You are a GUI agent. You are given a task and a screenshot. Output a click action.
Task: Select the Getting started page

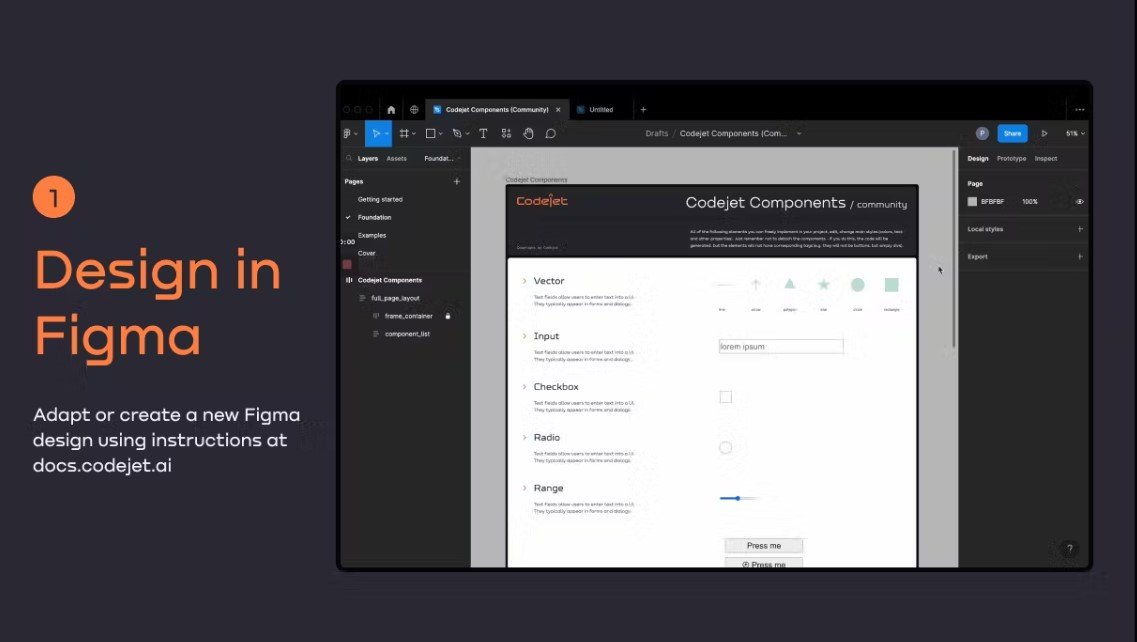pyautogui.click(x=380, y=199)
